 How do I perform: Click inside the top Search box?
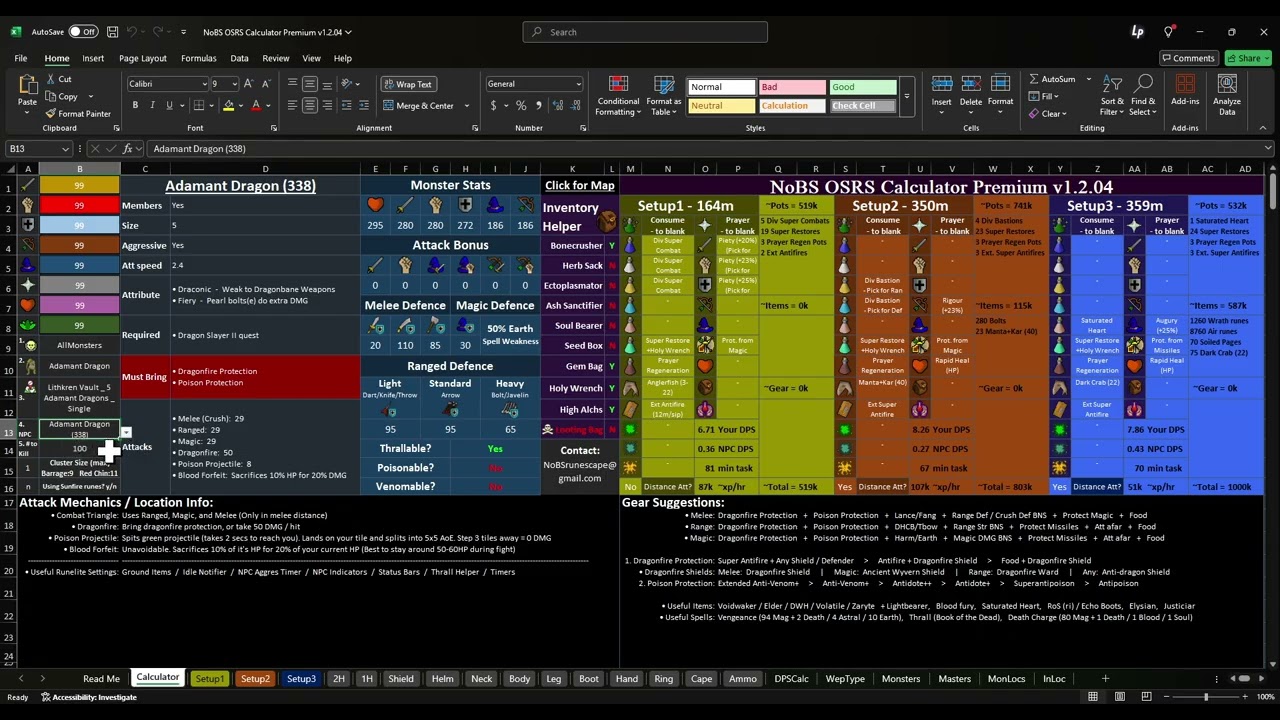coord(645,32)
